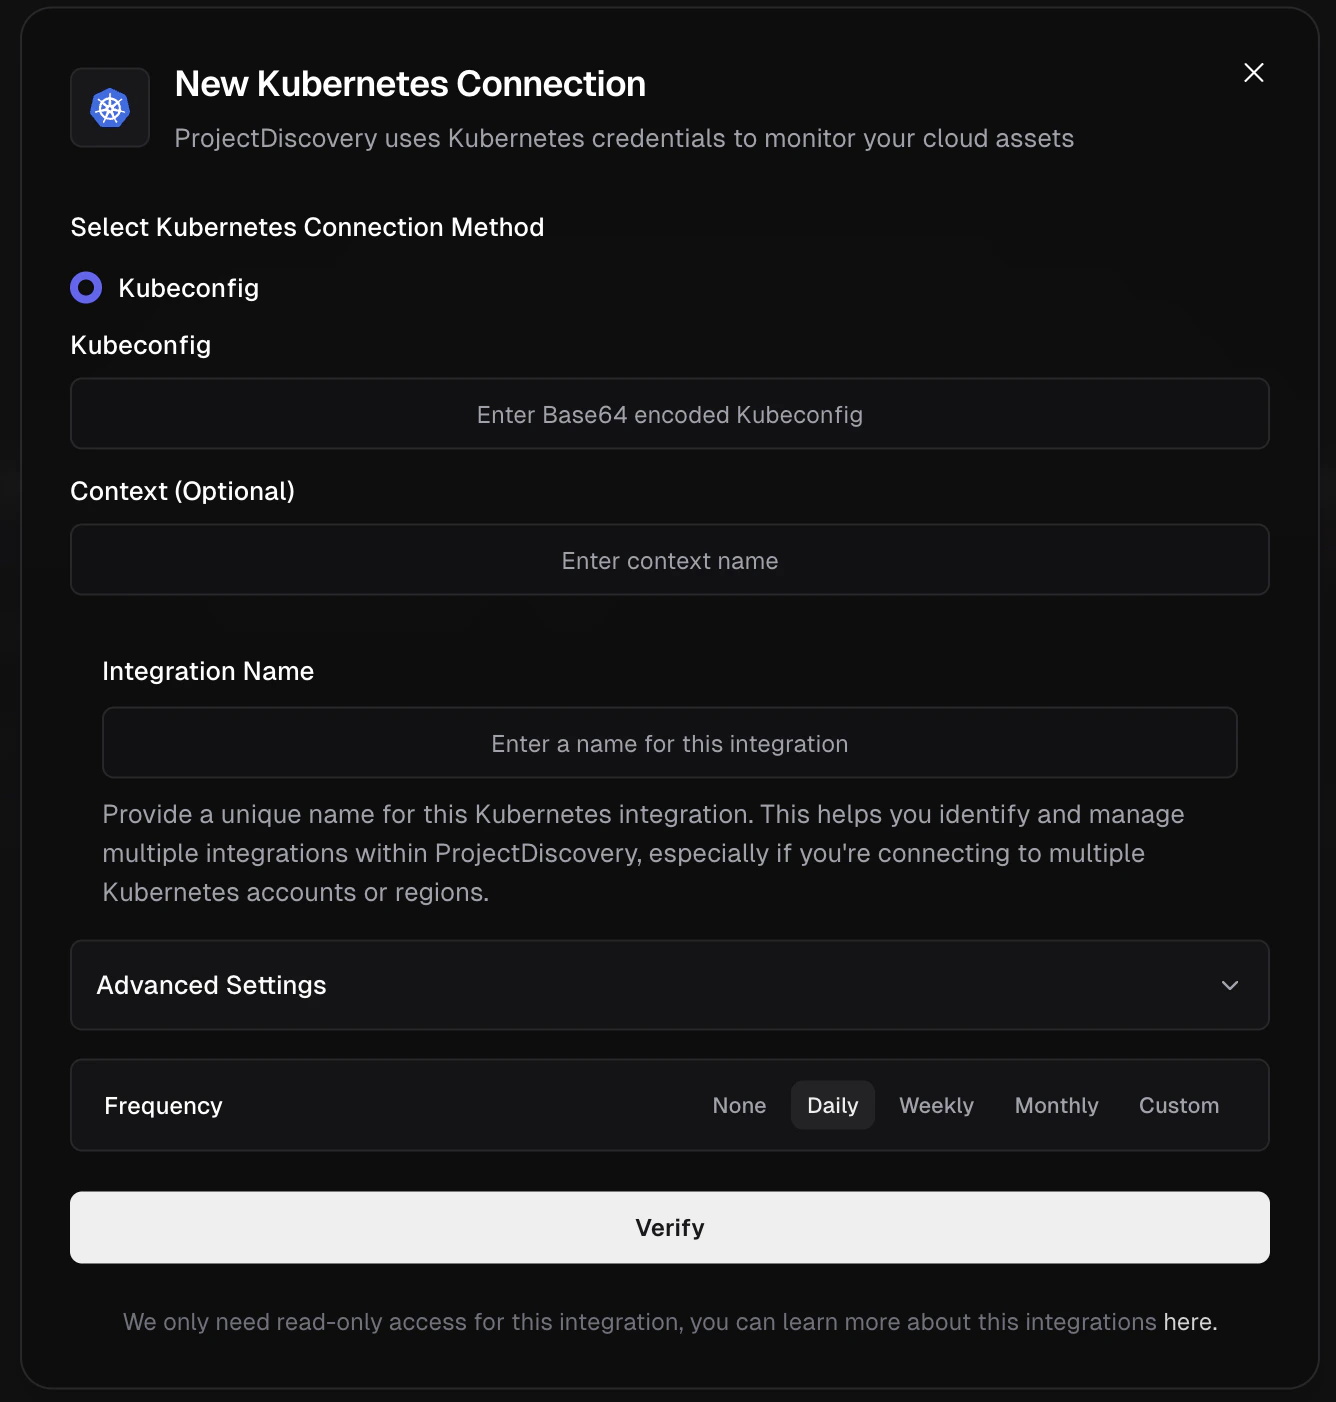Image resolution: width=1336 pixels, height=1402 pixels.
Task: Click the context name input field
Action: click(x=668, y=560)
